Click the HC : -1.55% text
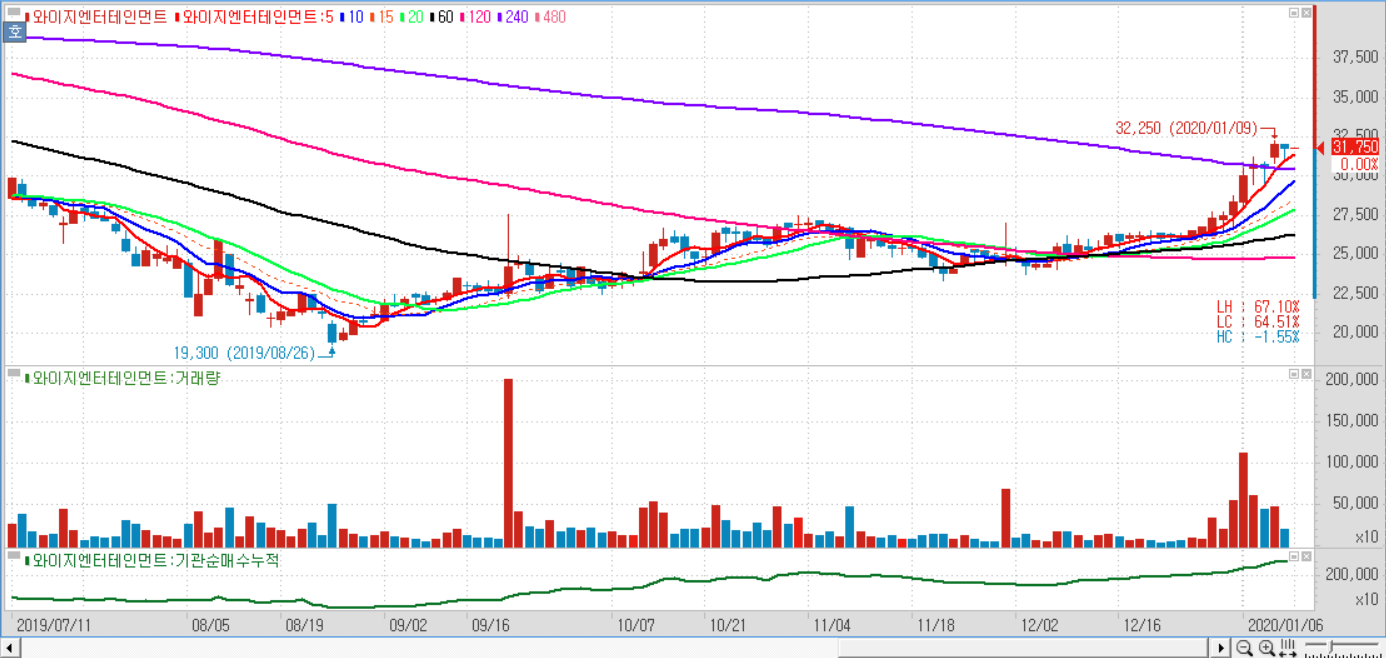Image resolution: width=1386 pixels, height=658 pixels. click(1258, 337)
